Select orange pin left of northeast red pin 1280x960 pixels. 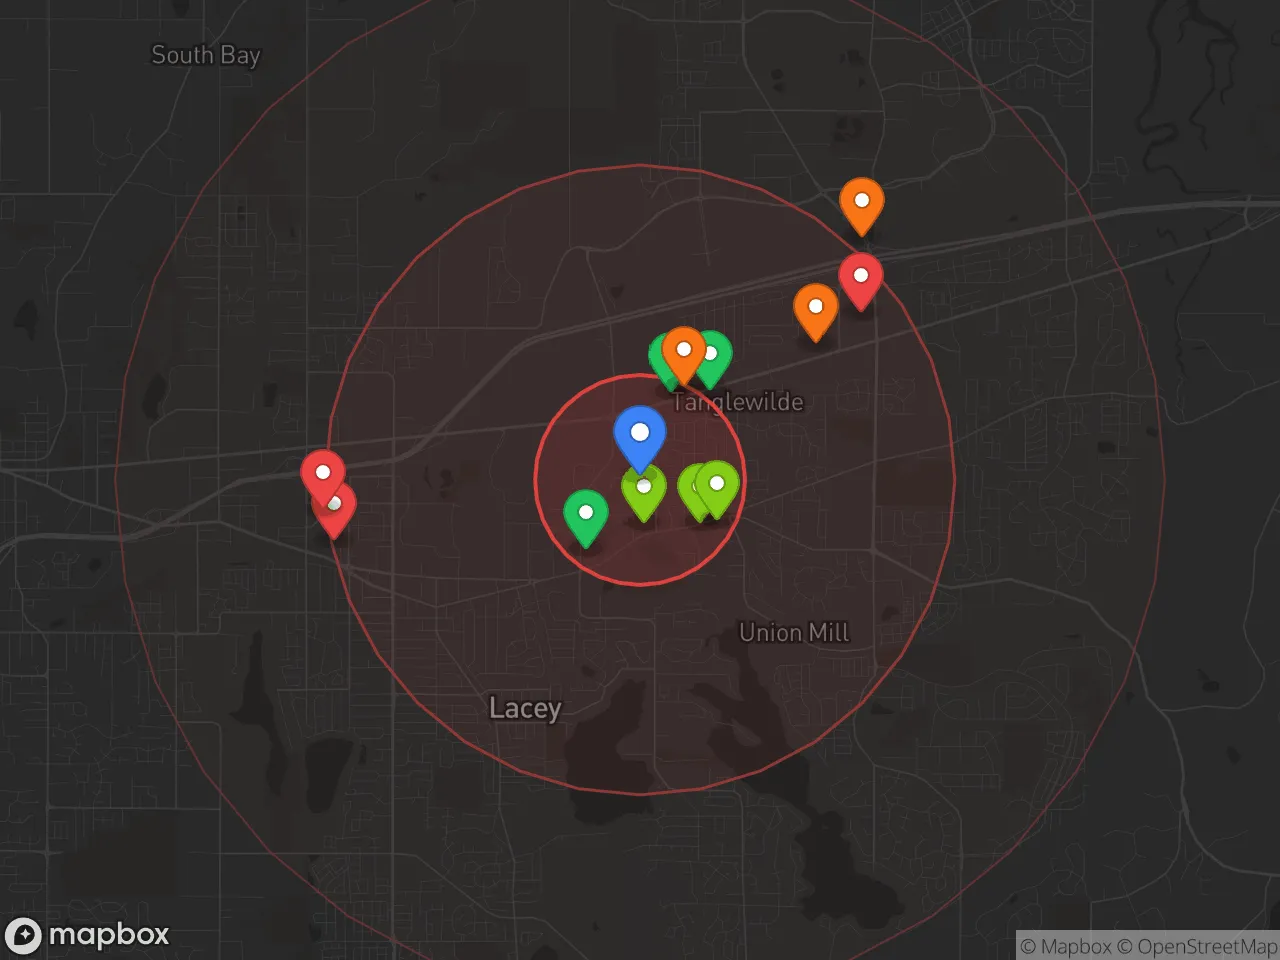815,308
